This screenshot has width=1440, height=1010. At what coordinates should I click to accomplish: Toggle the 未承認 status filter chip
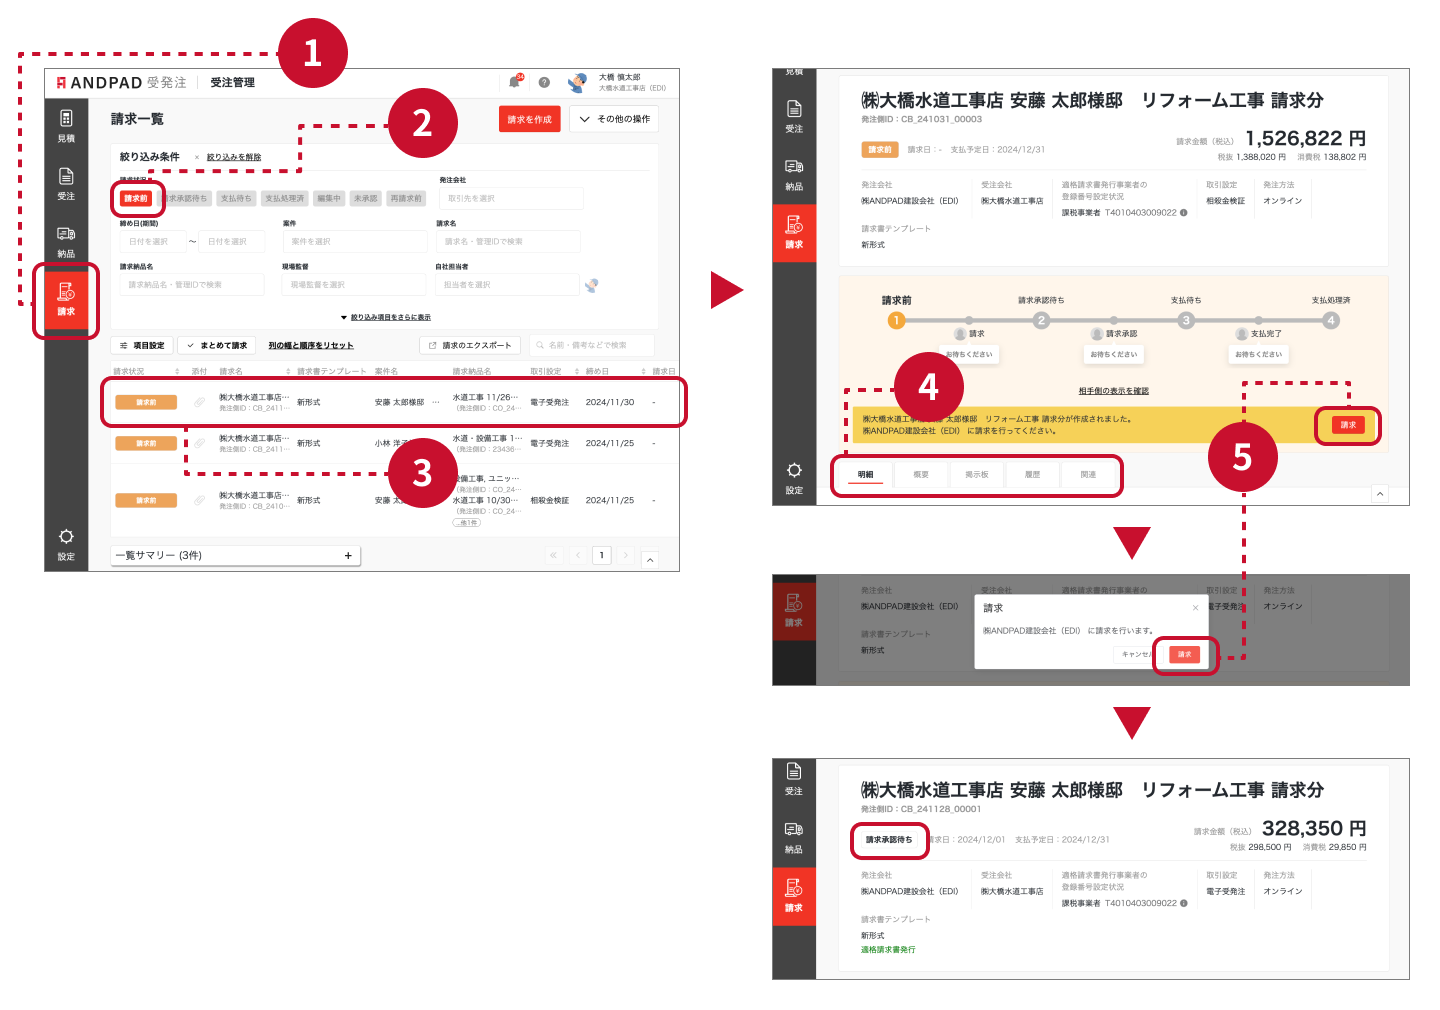(366, 198)
